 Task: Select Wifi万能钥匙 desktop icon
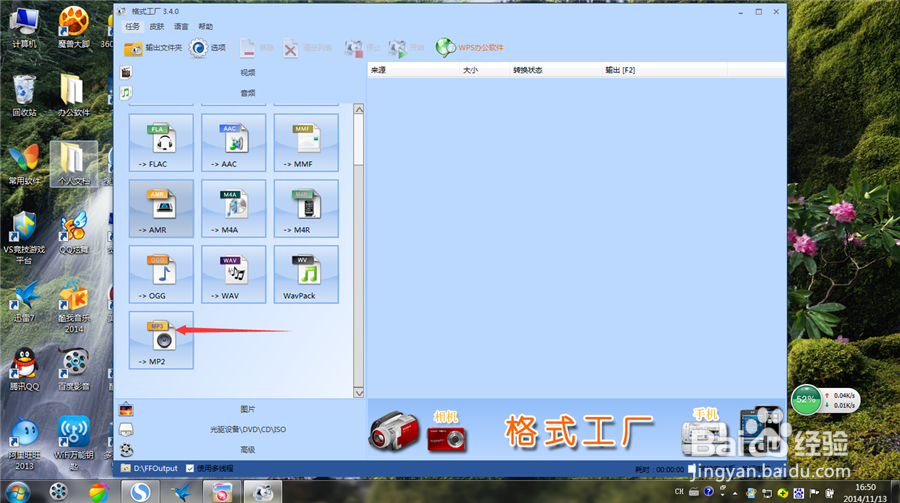coord(74,444)
